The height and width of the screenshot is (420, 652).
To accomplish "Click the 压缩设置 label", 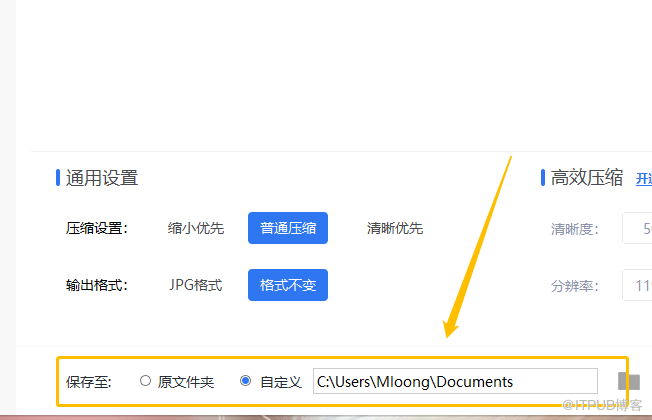I will tap(96, 228).
